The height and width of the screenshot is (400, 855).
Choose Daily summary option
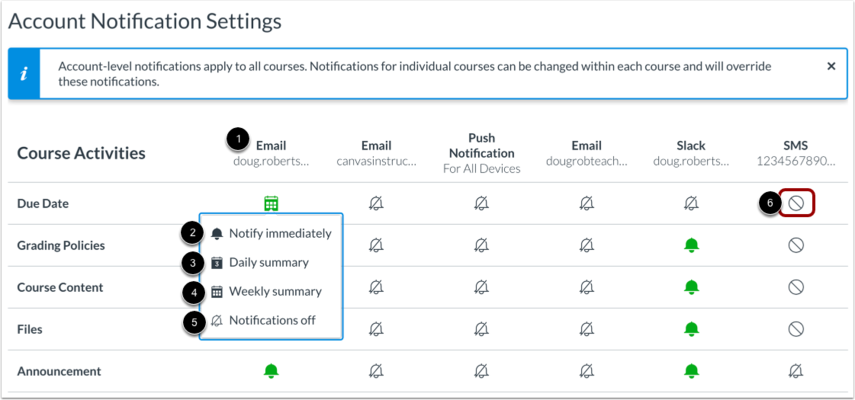click(260, 263)
